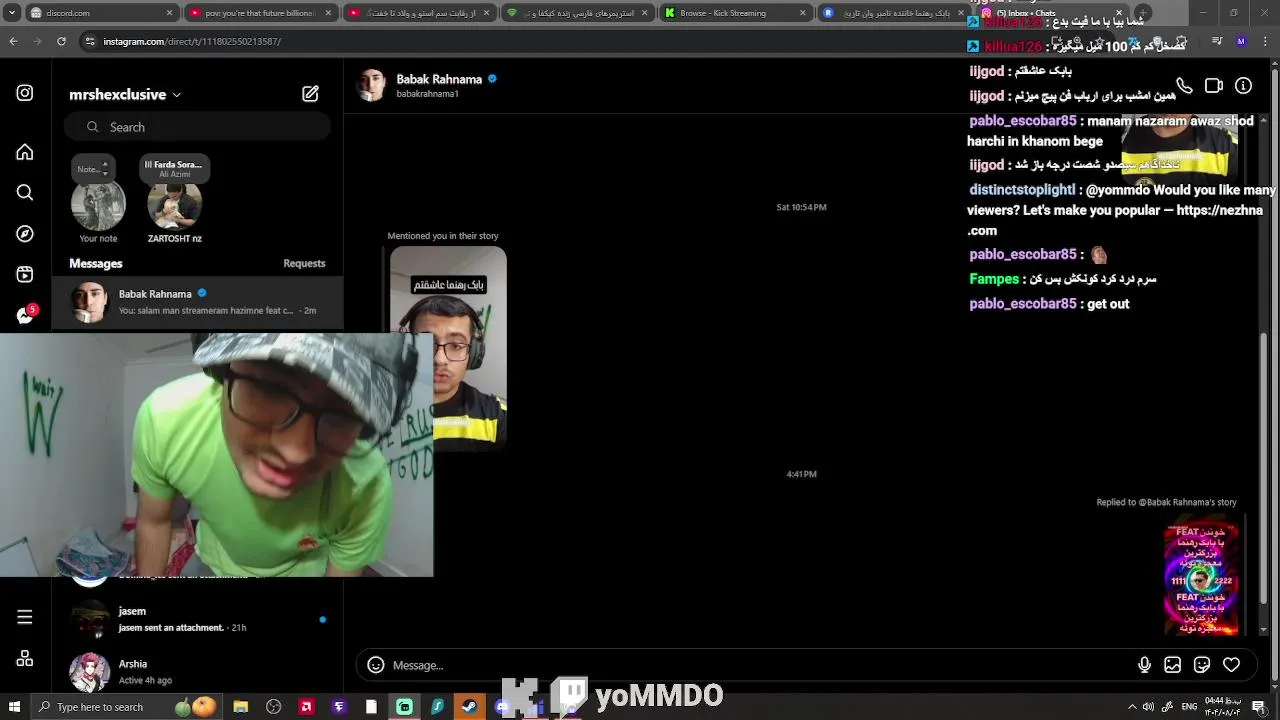Close the discord.com browser tab
Viewport: 1280px width, 720px height.
point(168,13)
